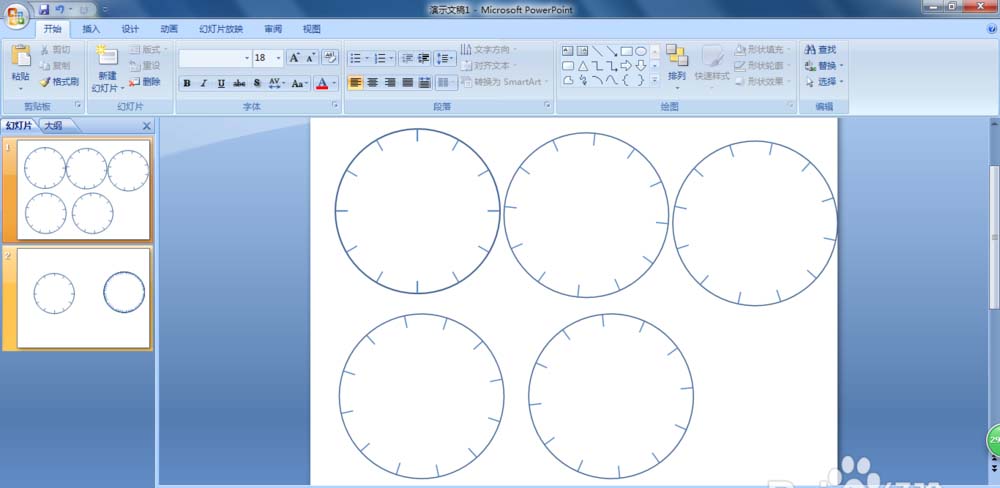Click the Clear Formatting icon
Viewport: 1000px width, 488px height.
point(330,57)
